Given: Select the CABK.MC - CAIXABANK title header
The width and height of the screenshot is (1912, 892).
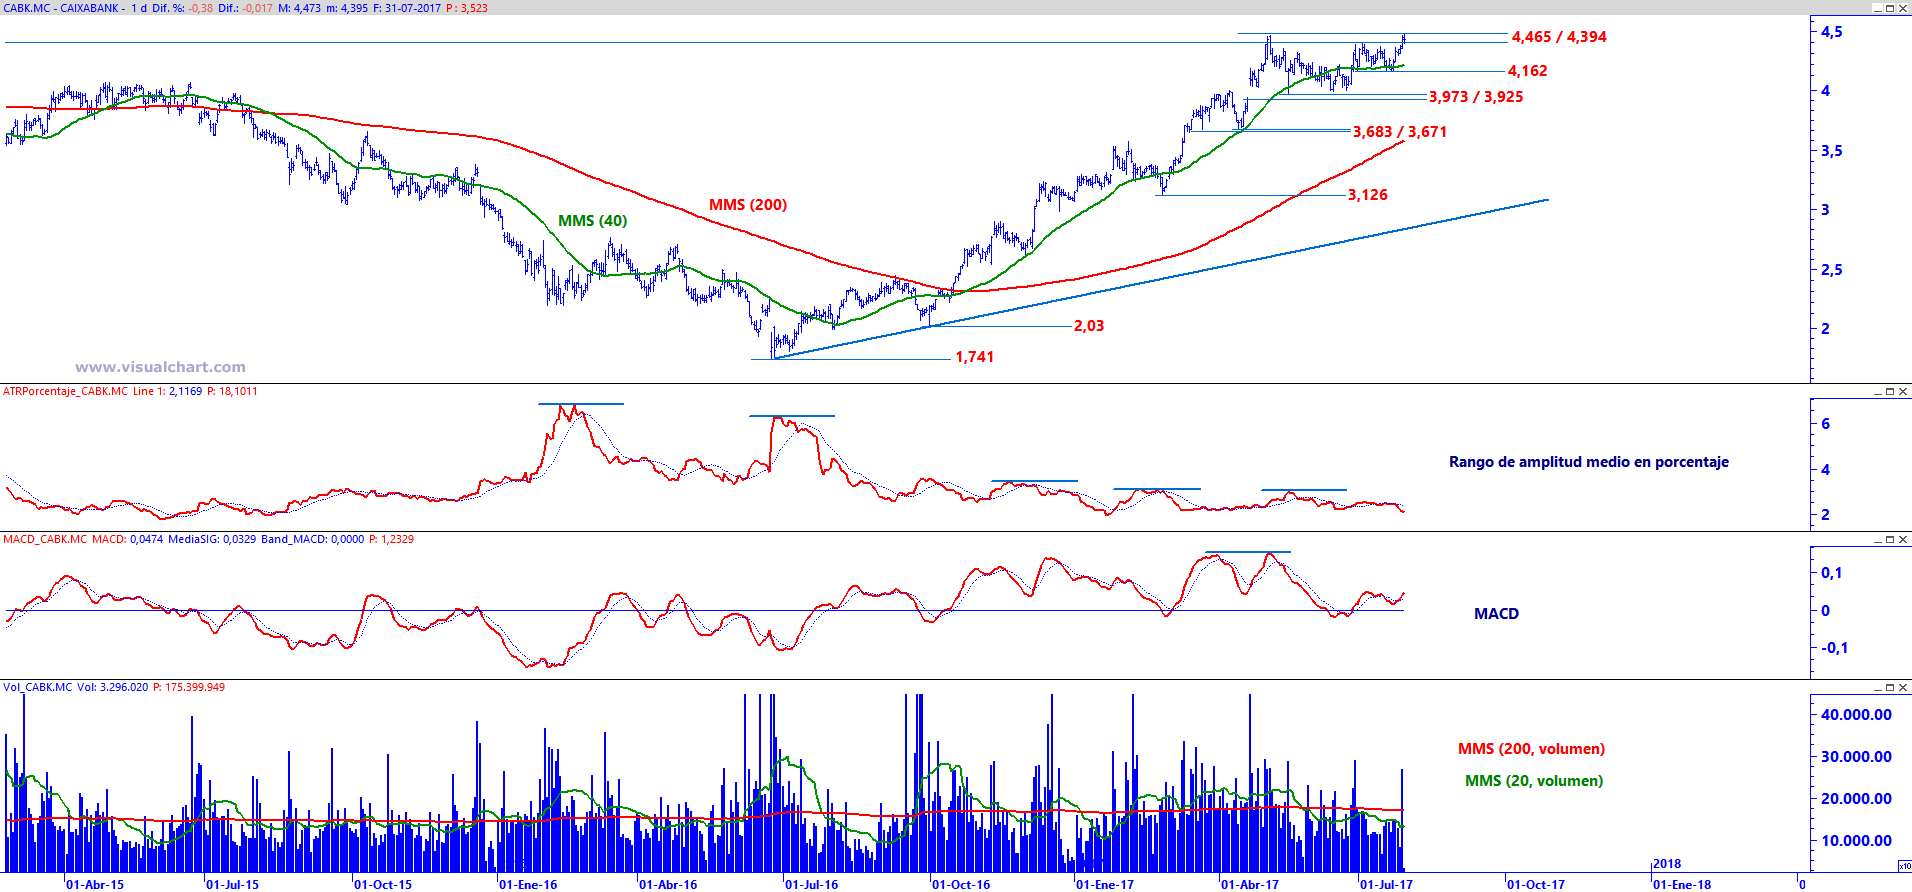Looking at the screenshot, I should pos(62,8).
